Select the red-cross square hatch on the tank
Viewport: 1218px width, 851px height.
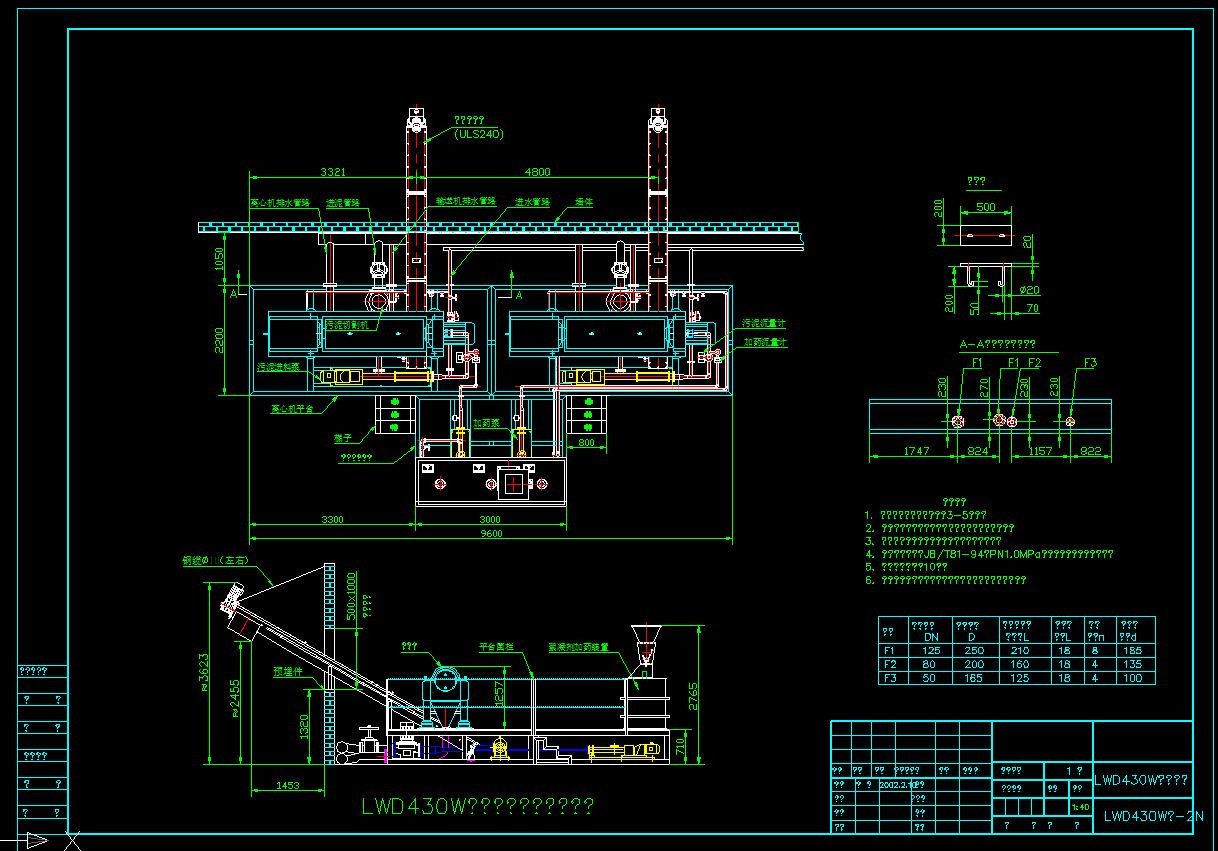(x=512, y=484)
